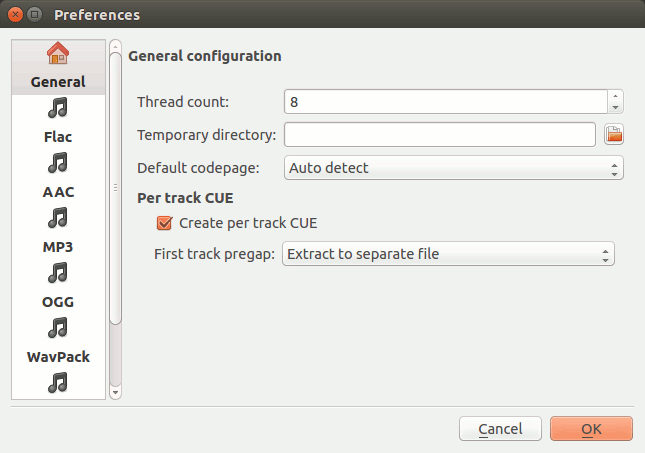Expand the First track pregap dropdown

click(x=448, y=254)
